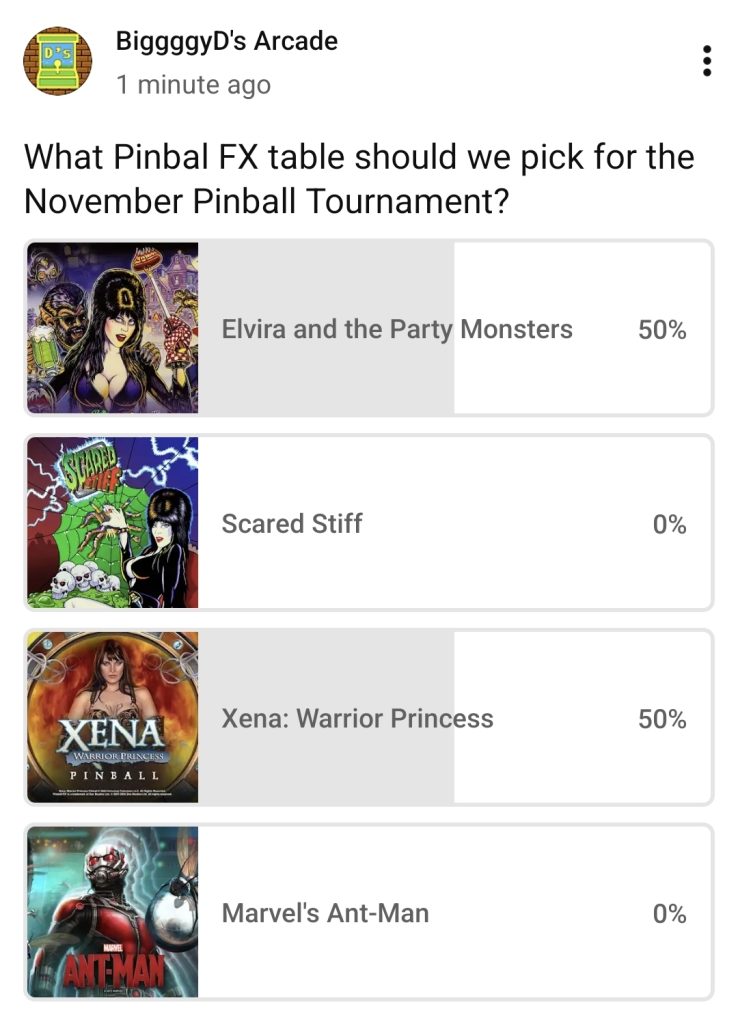
Task: Open the three-dot post options menu
Action: (707, 61)
